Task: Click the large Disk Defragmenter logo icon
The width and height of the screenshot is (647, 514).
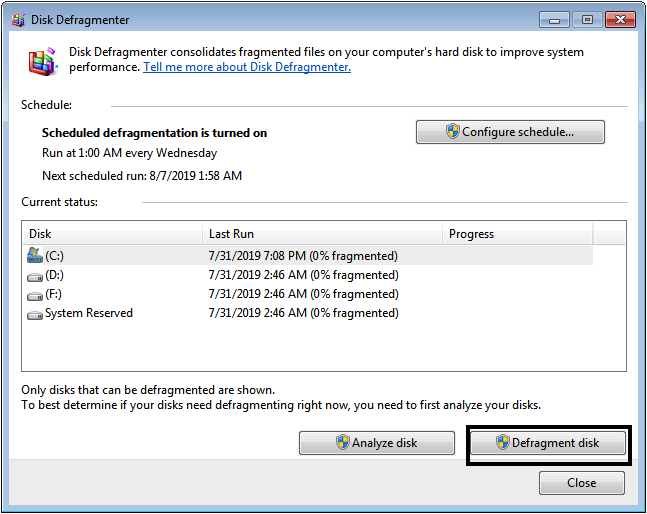Action: [x=42, y=62]
